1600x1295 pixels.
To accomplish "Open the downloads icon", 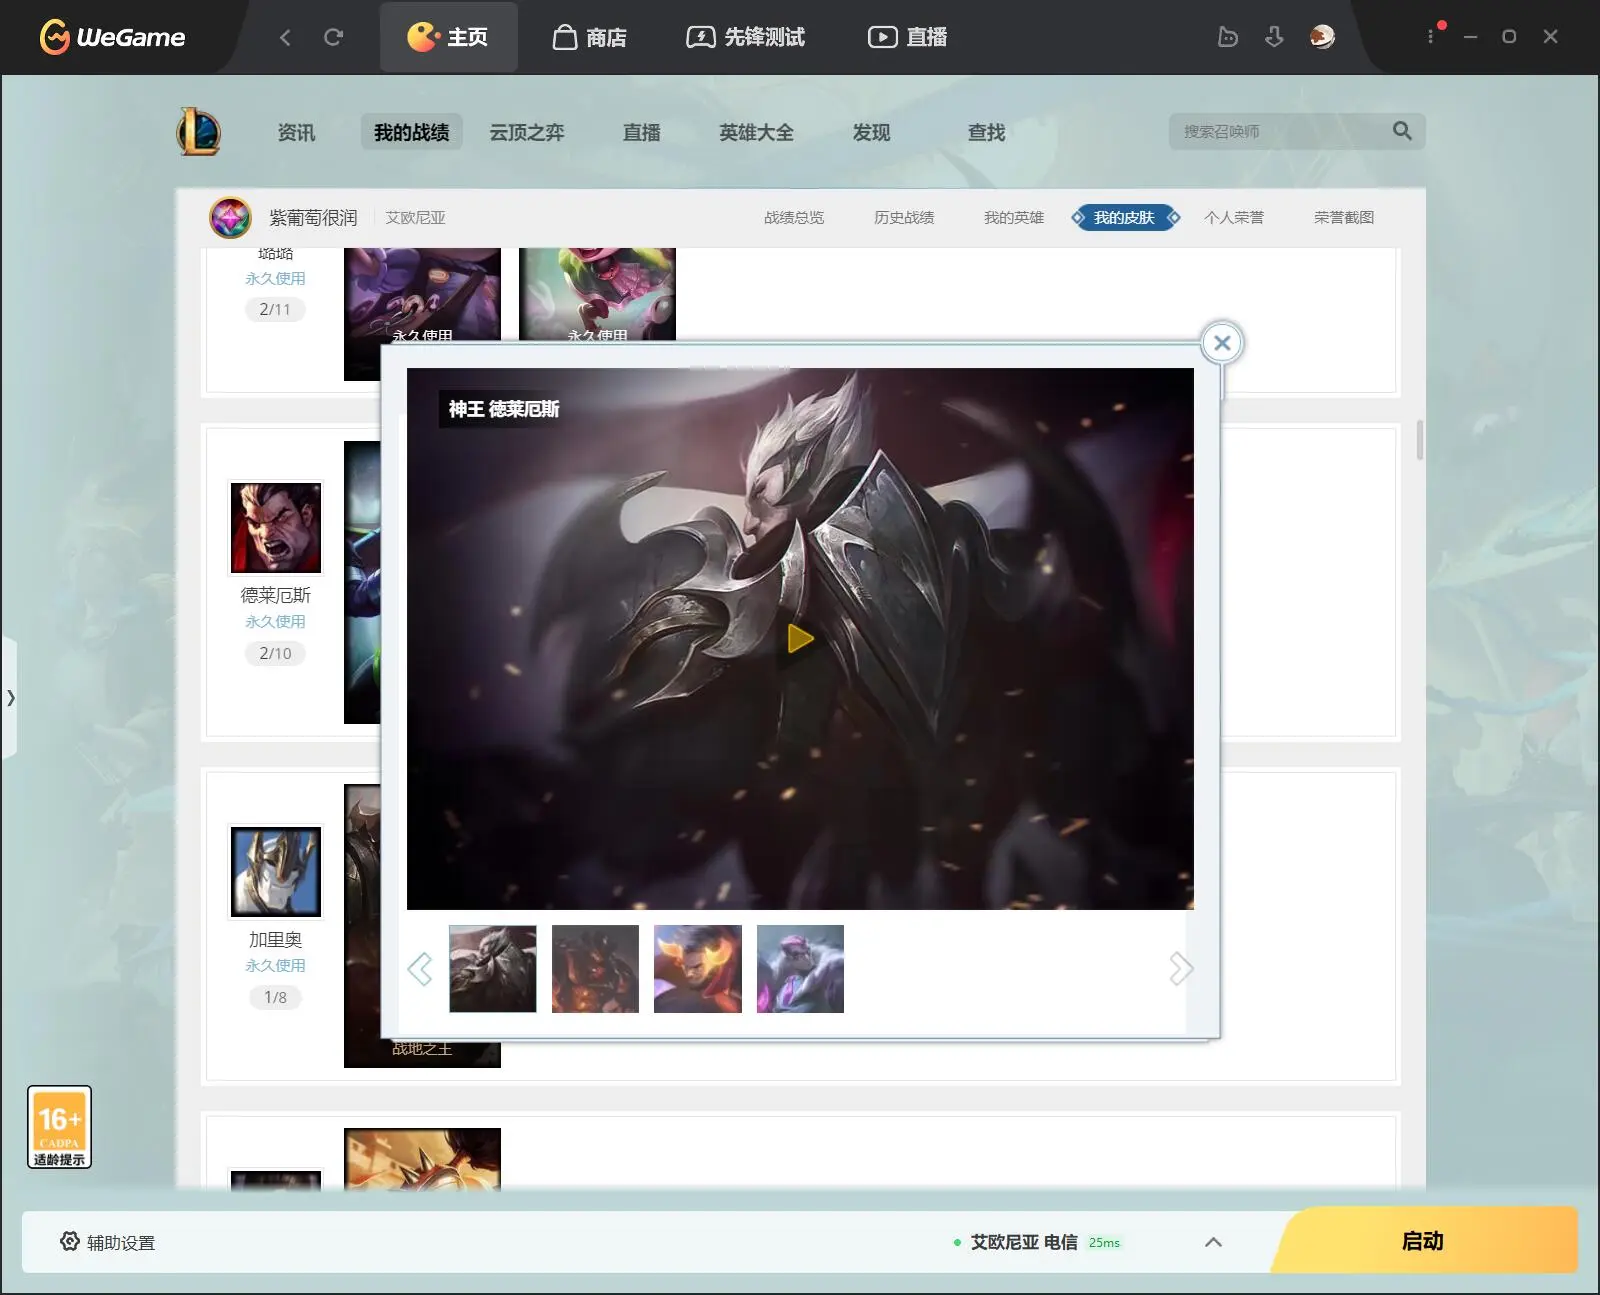I will tap(1274, 37).
